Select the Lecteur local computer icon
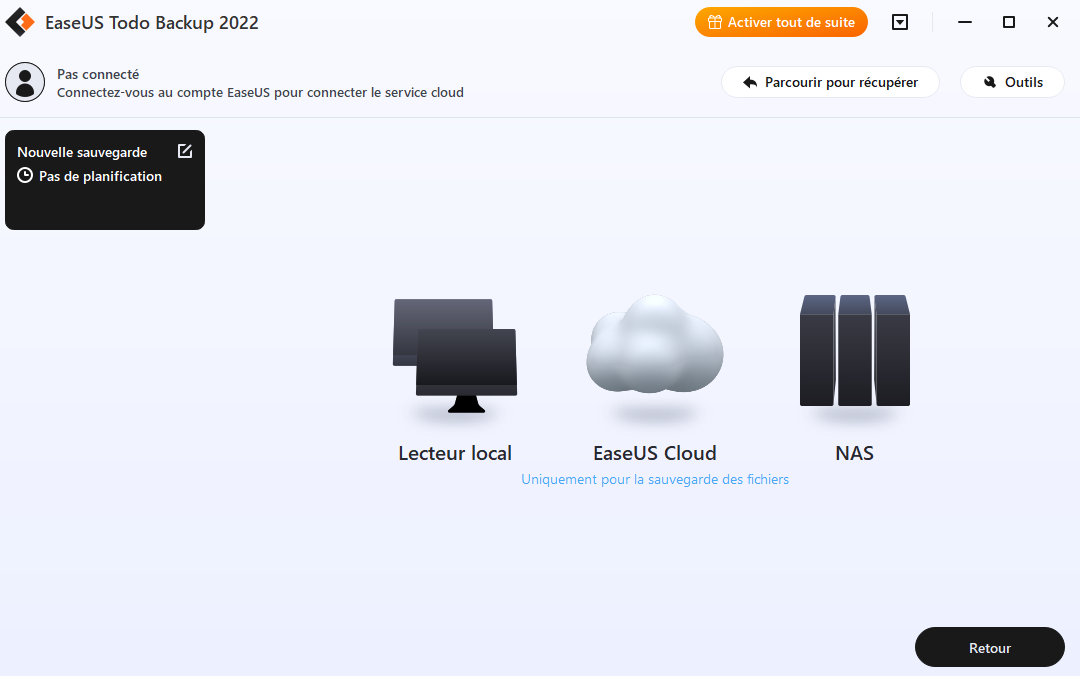The image size is (1080, 676). pyautogui.click(x=455, y=356)
